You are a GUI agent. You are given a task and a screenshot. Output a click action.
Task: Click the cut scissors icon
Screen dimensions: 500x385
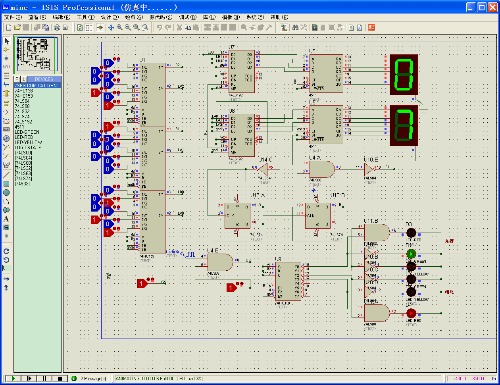(179, 28)
